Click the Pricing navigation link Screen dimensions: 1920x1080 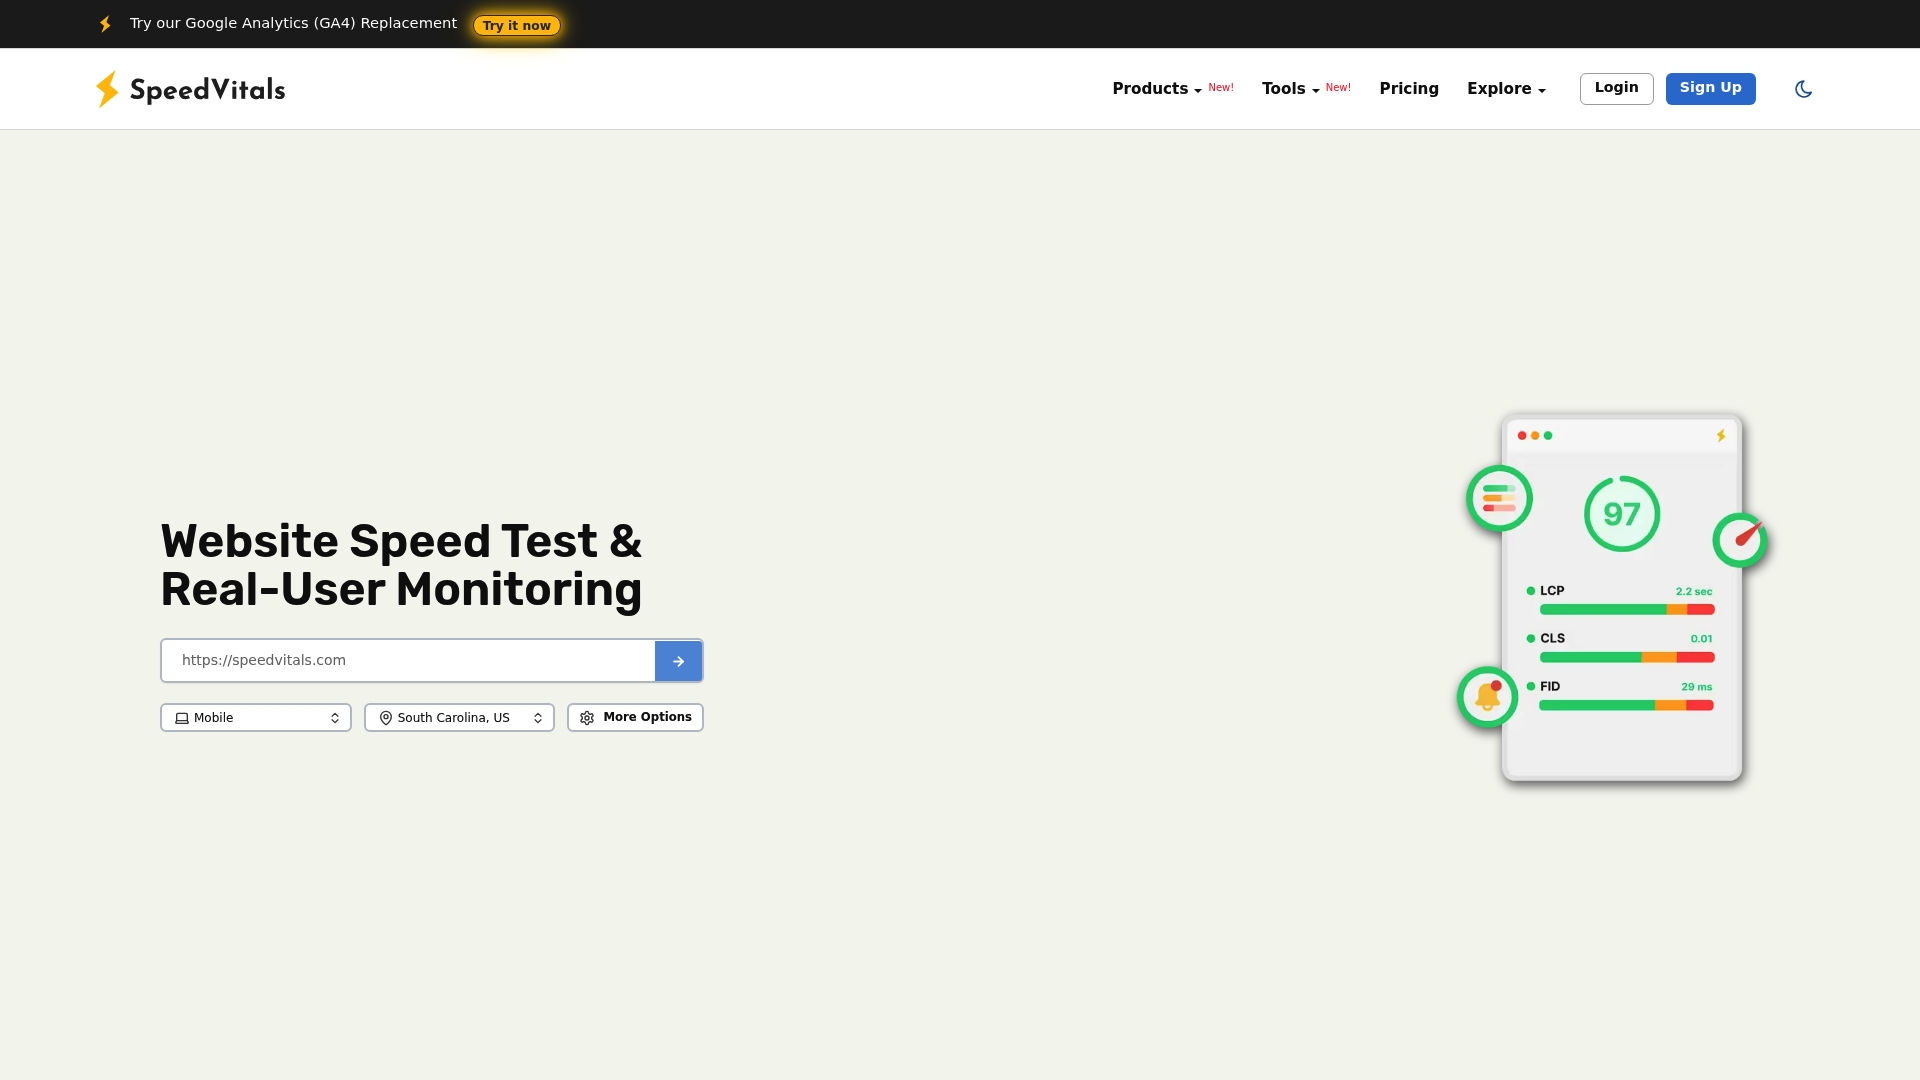pyautogui.click(x=1409, y=88)
